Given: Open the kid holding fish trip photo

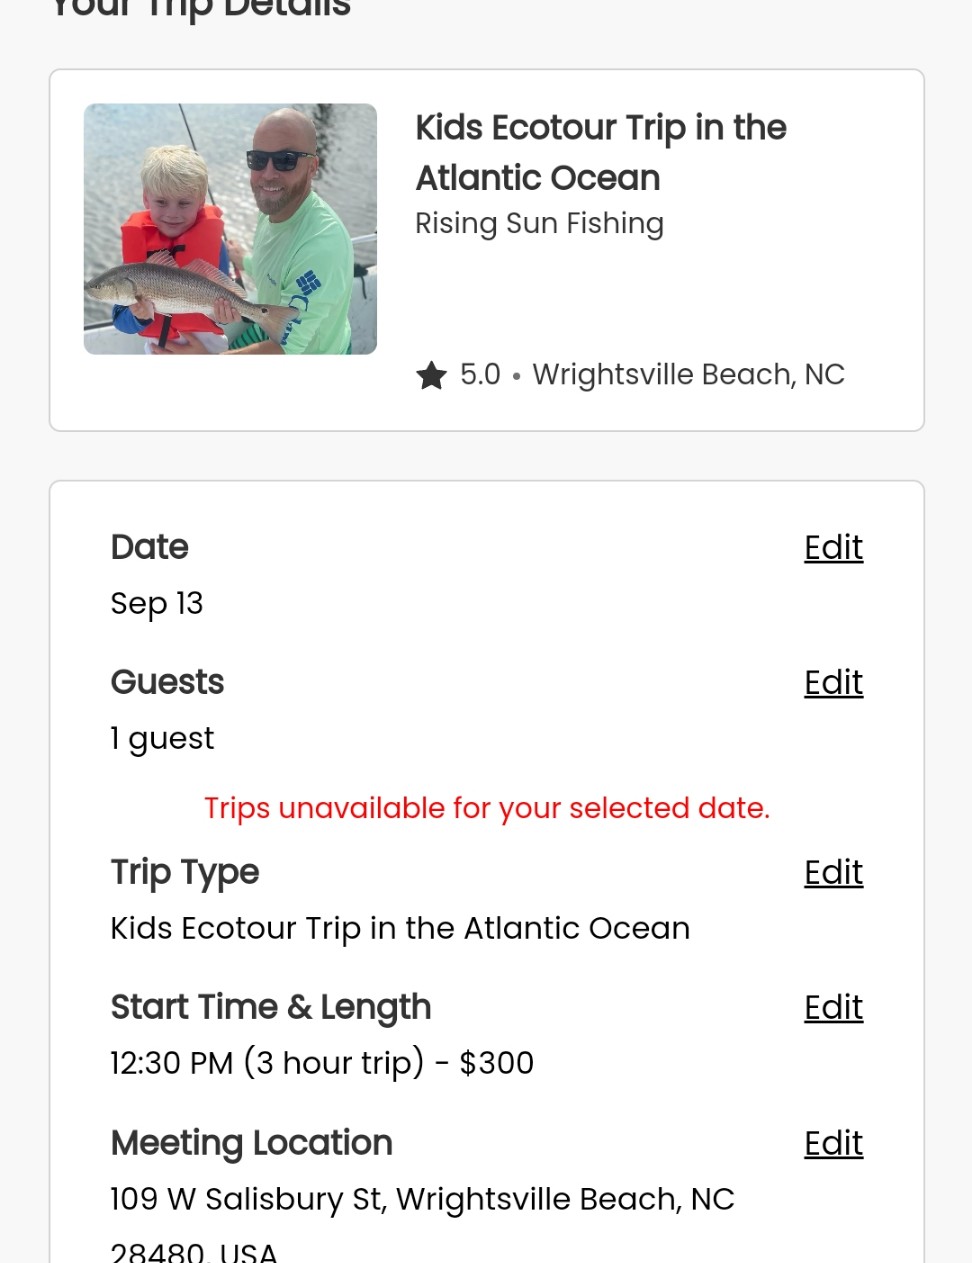Looking at the screenshot, I should coord(230,229).
